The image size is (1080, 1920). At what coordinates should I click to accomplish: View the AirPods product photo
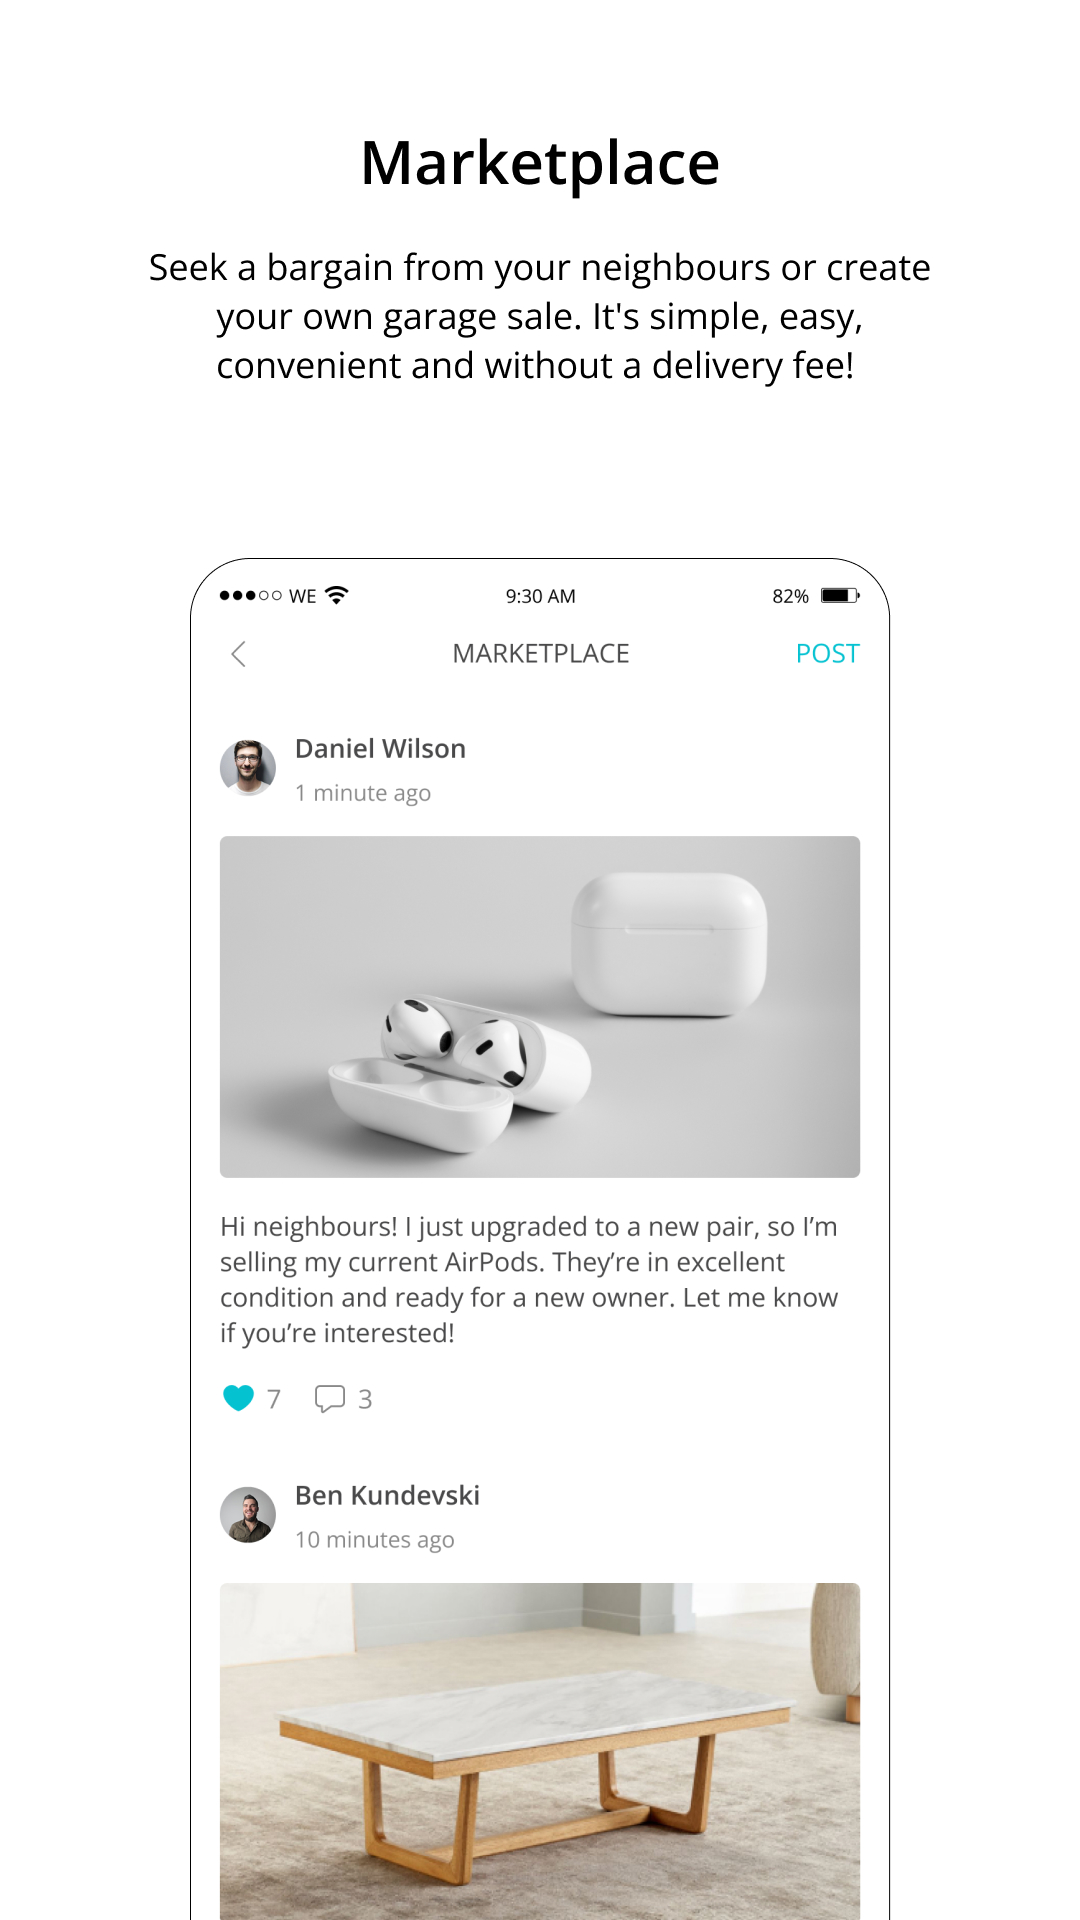pos(540,1007)
